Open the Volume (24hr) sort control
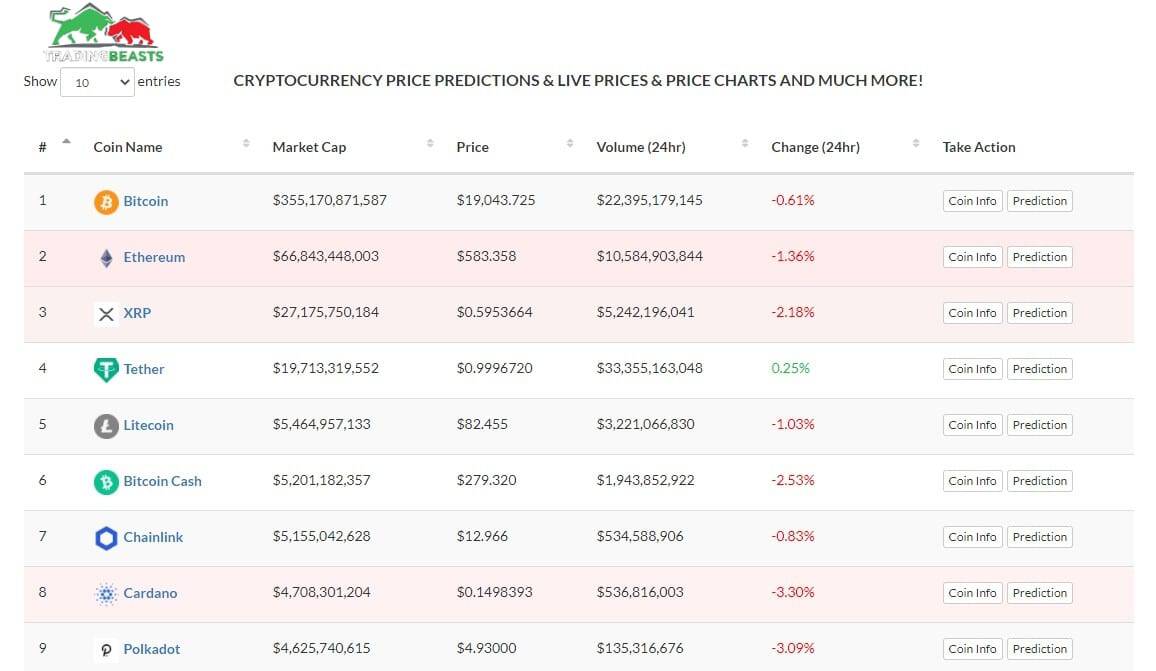Screen dimensions: 1156x671 [744, 141]
